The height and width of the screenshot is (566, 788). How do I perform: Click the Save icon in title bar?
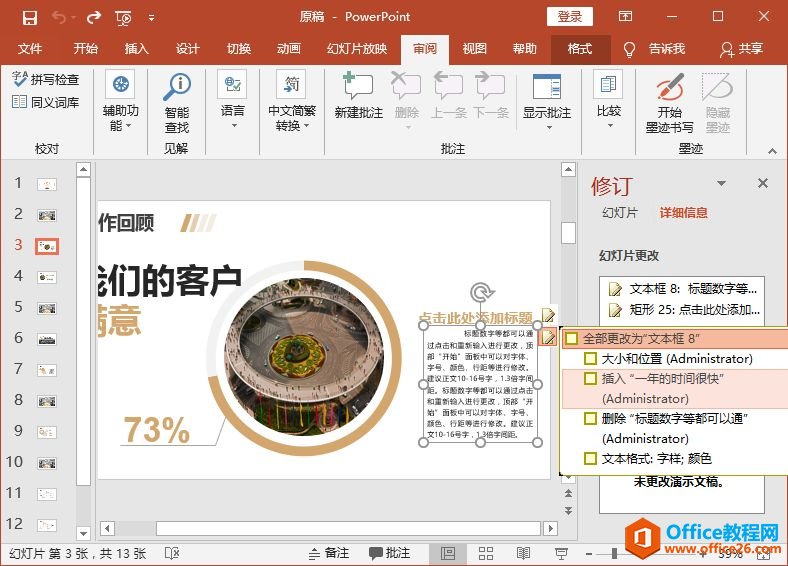click(29, 17)
